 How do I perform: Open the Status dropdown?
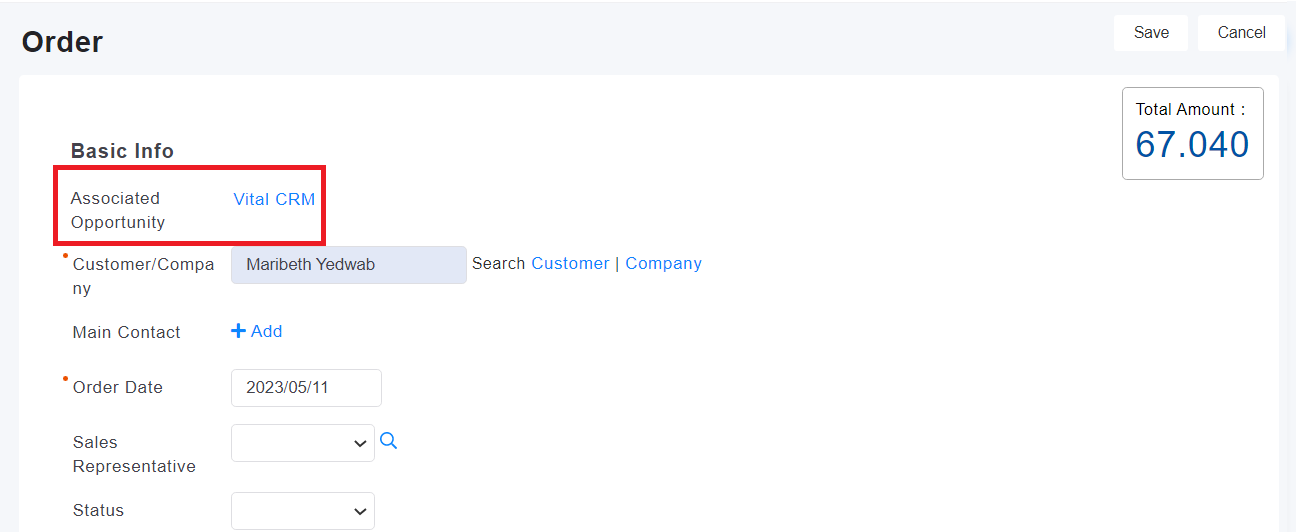(303, 511)
